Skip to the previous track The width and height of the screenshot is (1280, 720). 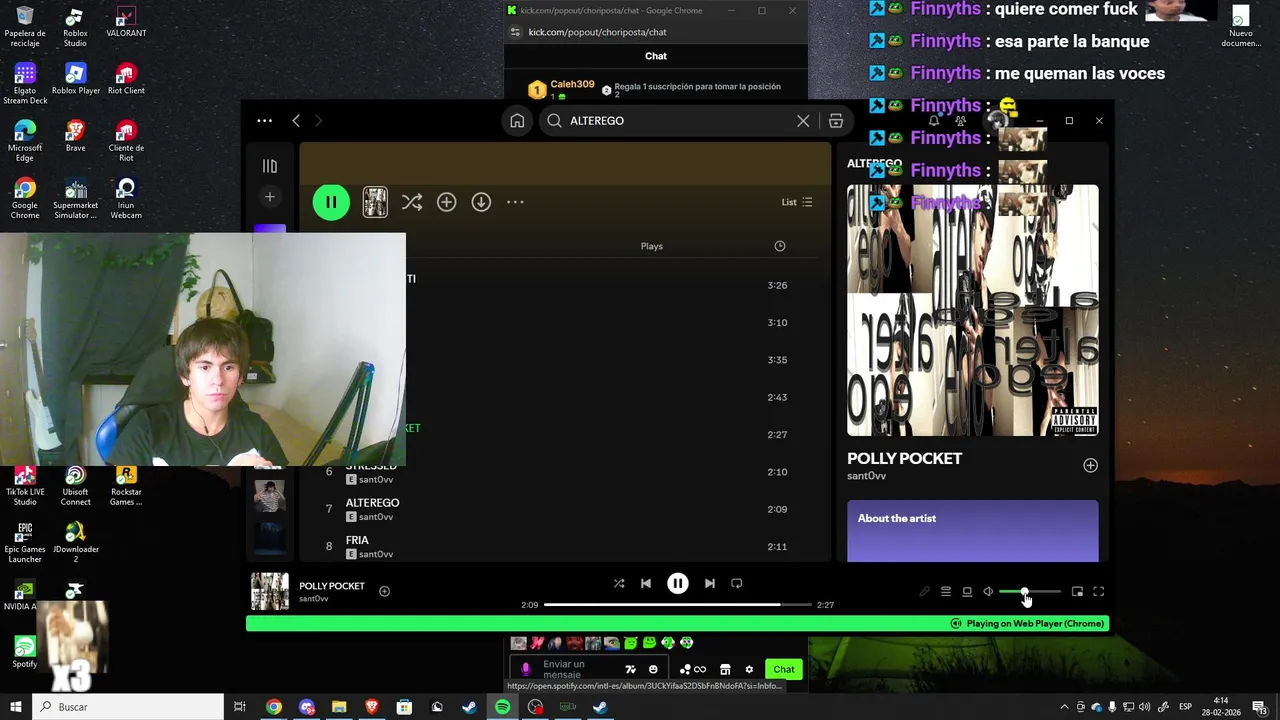(646, 583)
